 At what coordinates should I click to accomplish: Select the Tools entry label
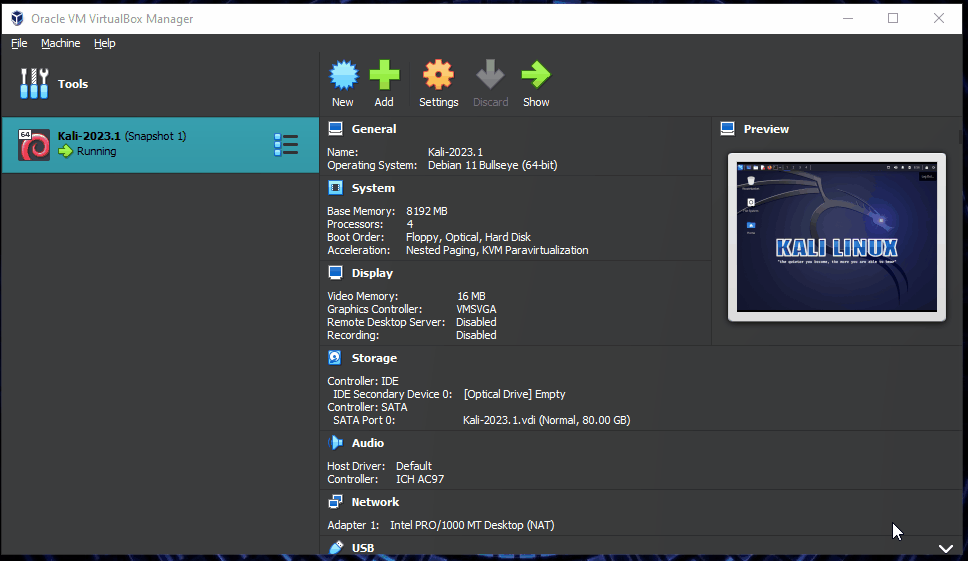[73, 84]
